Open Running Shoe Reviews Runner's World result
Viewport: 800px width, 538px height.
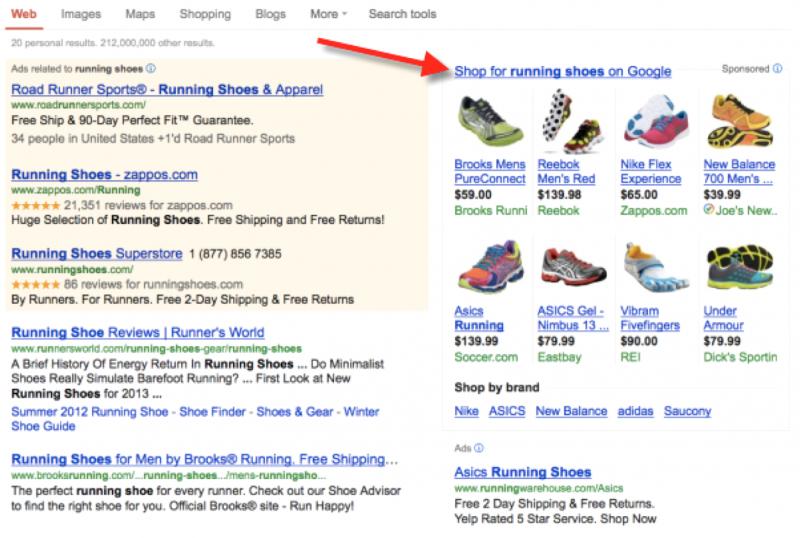point(138,333)
